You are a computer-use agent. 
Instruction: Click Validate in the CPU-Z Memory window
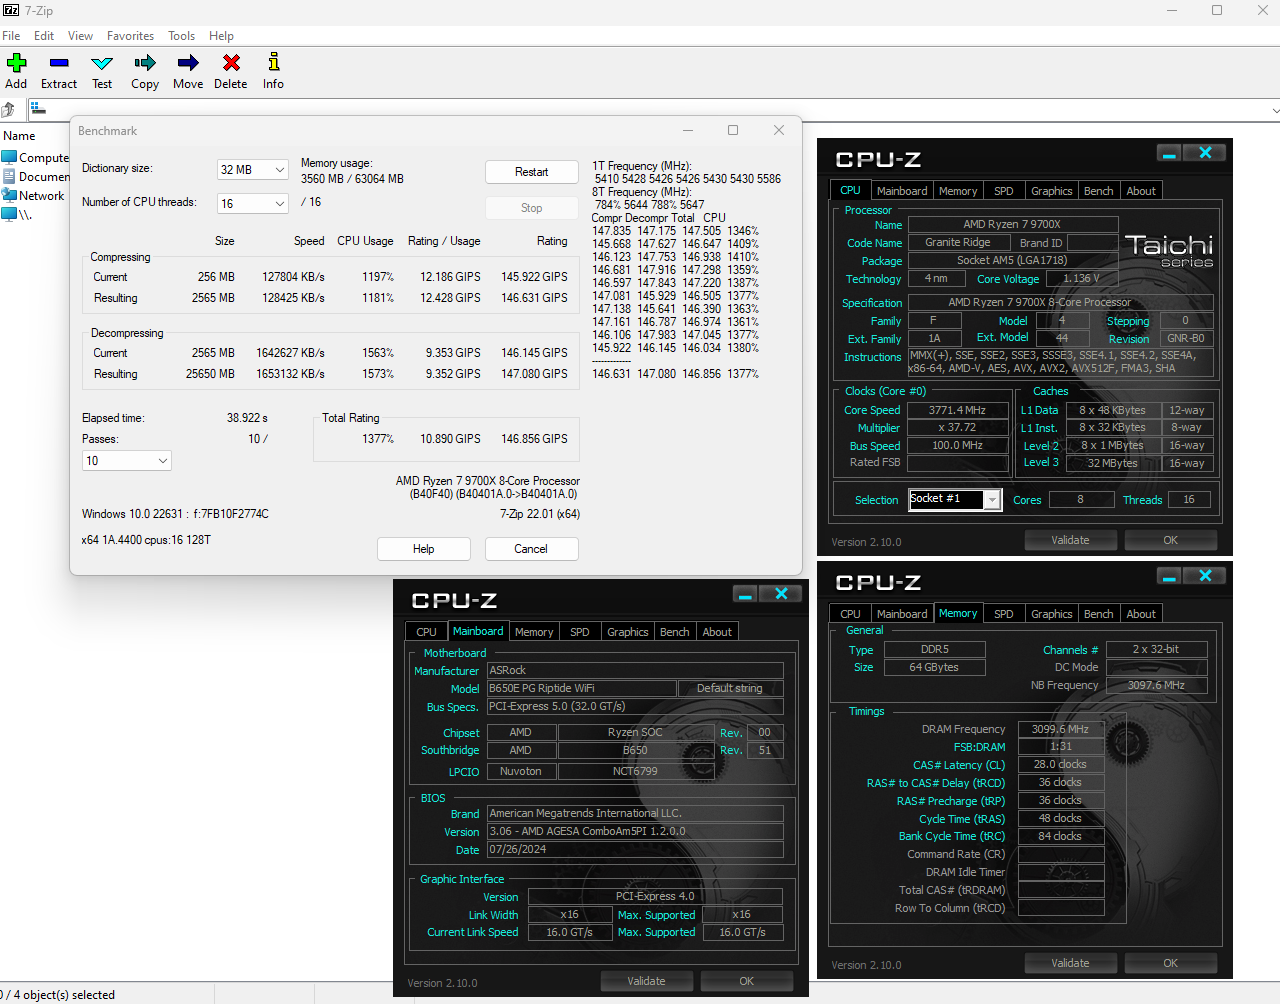(x=1070, y=963)
